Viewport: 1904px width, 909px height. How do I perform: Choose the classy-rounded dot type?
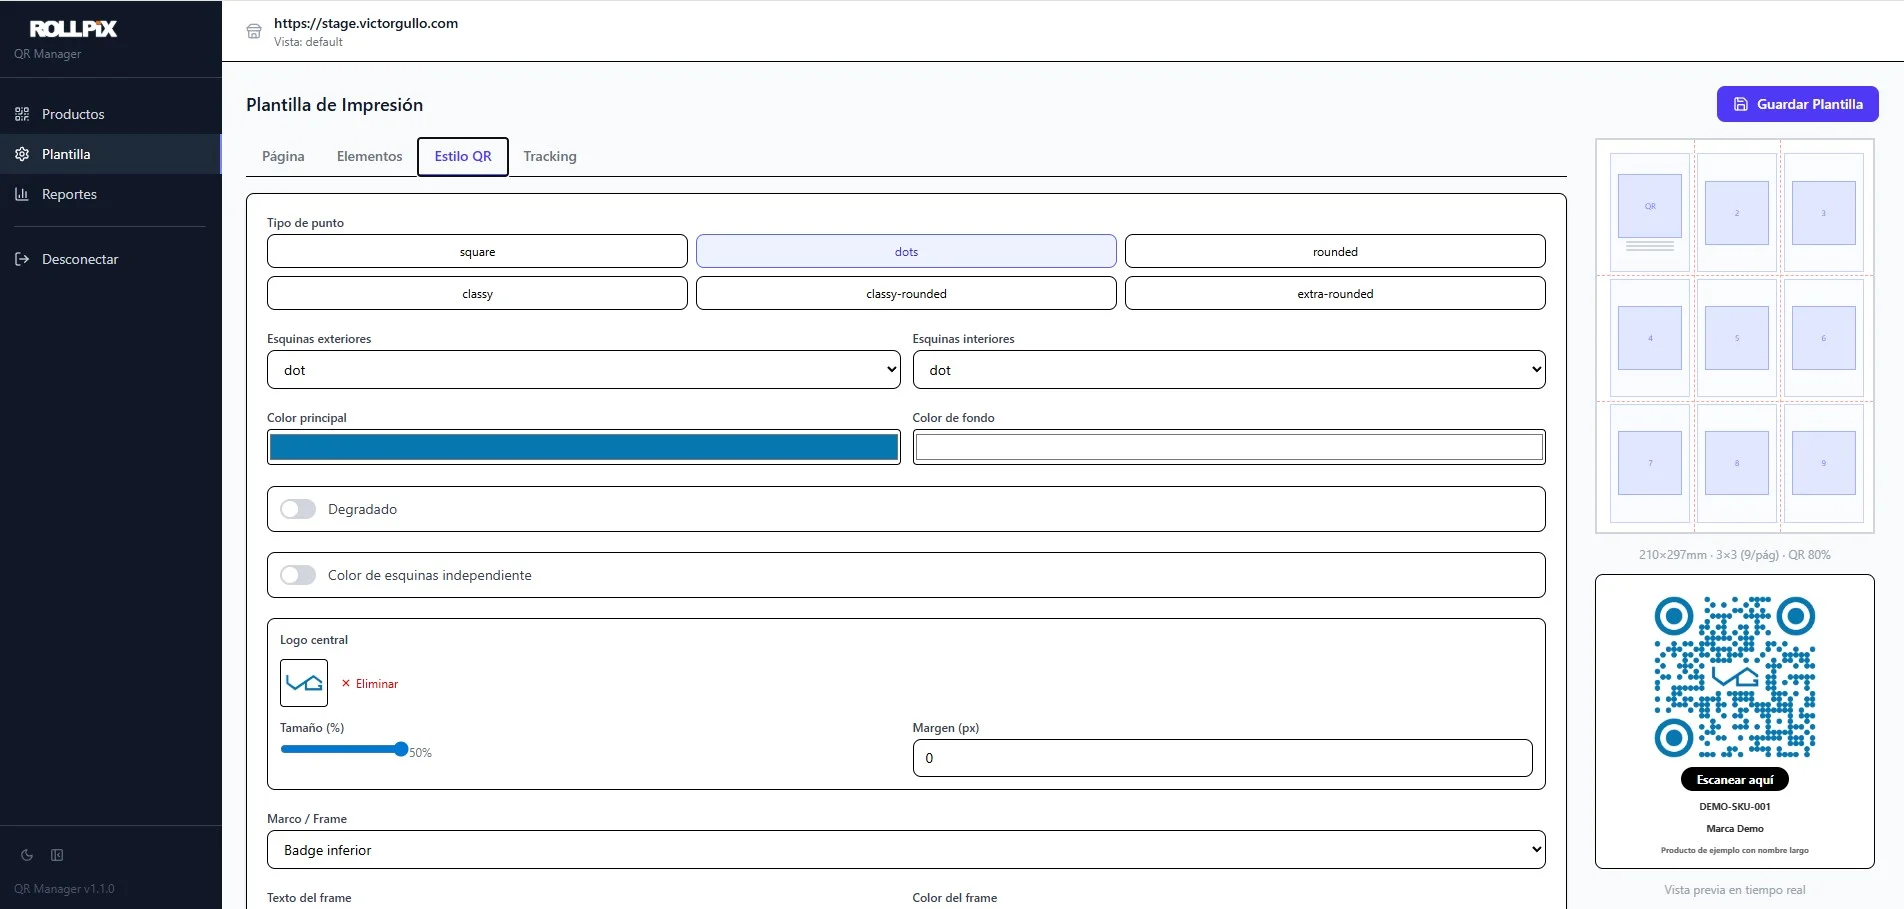pos(906,293)
